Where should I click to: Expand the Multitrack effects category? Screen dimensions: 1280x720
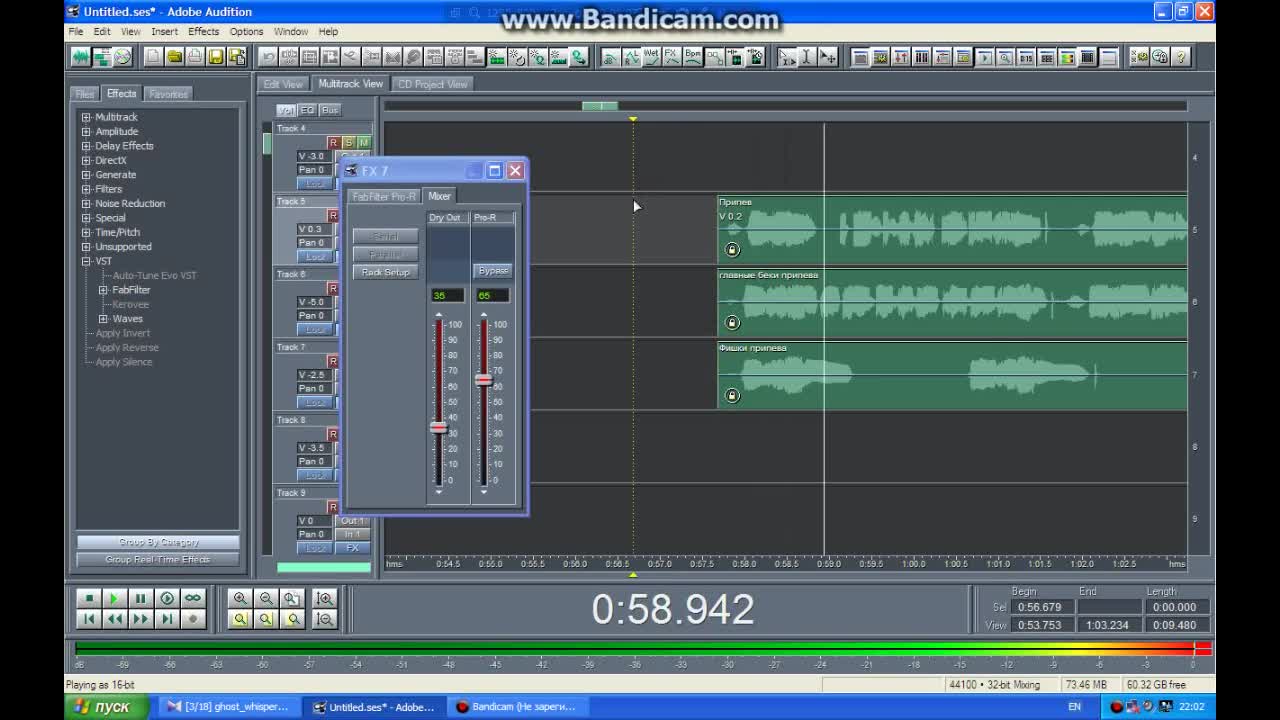click(86, 117)
